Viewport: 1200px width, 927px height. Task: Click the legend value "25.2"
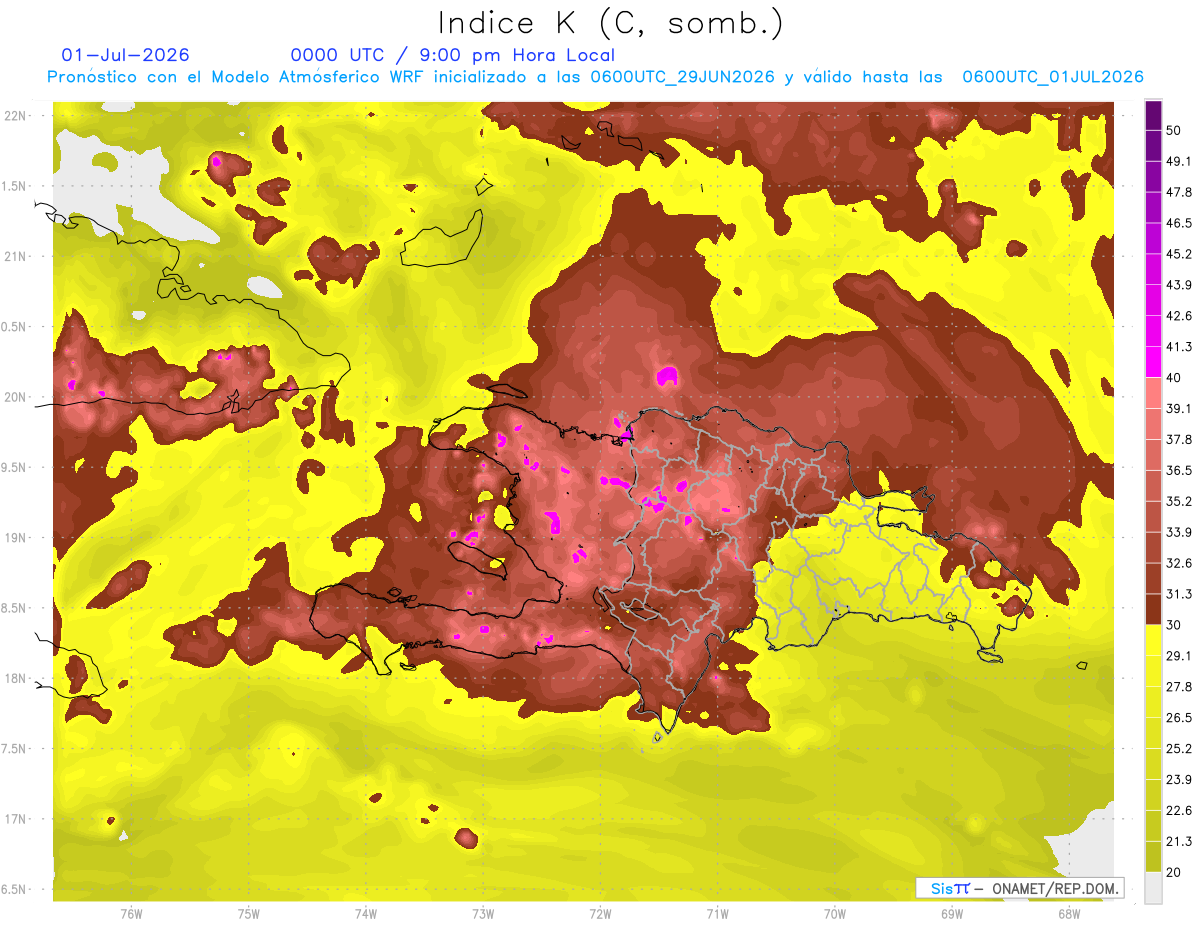coord(1179,748)
